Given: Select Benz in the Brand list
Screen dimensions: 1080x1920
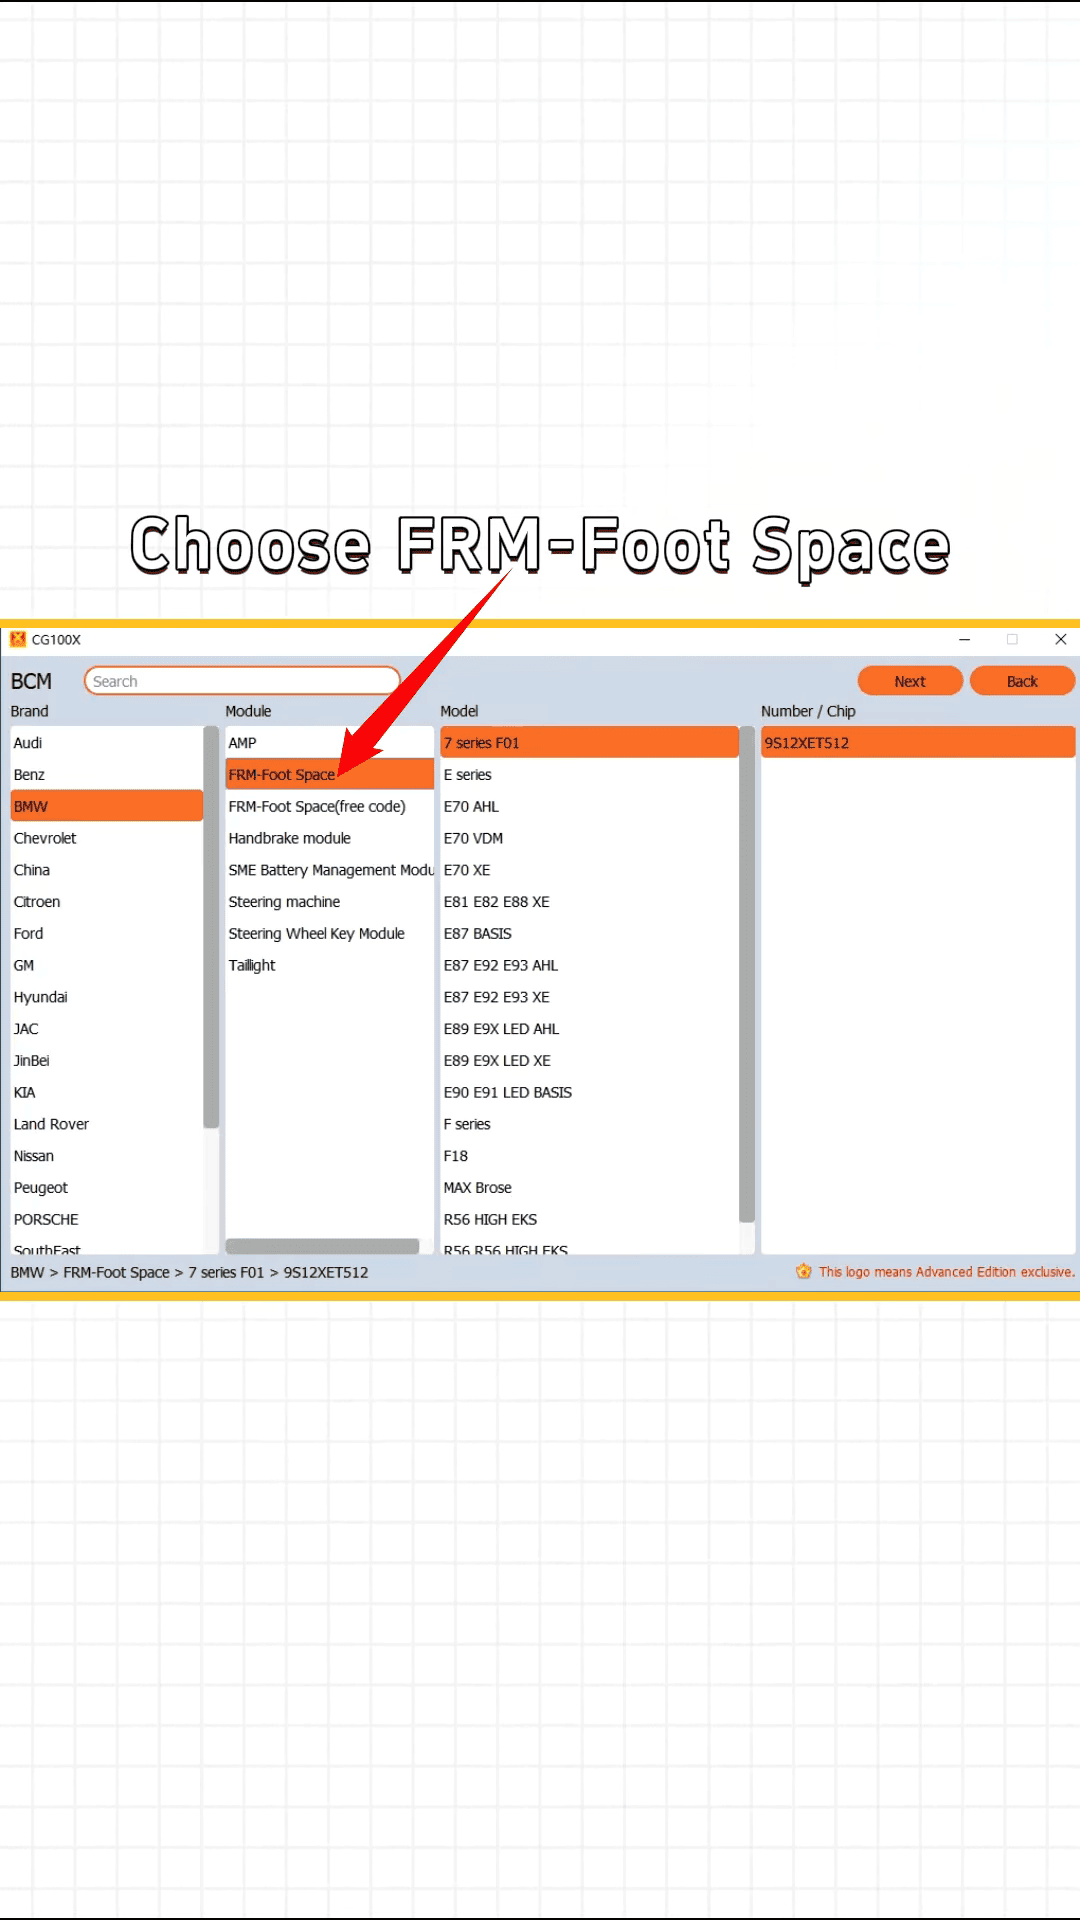Looking at the screenshot, I should pyautogui.click(x=106, y=775).
